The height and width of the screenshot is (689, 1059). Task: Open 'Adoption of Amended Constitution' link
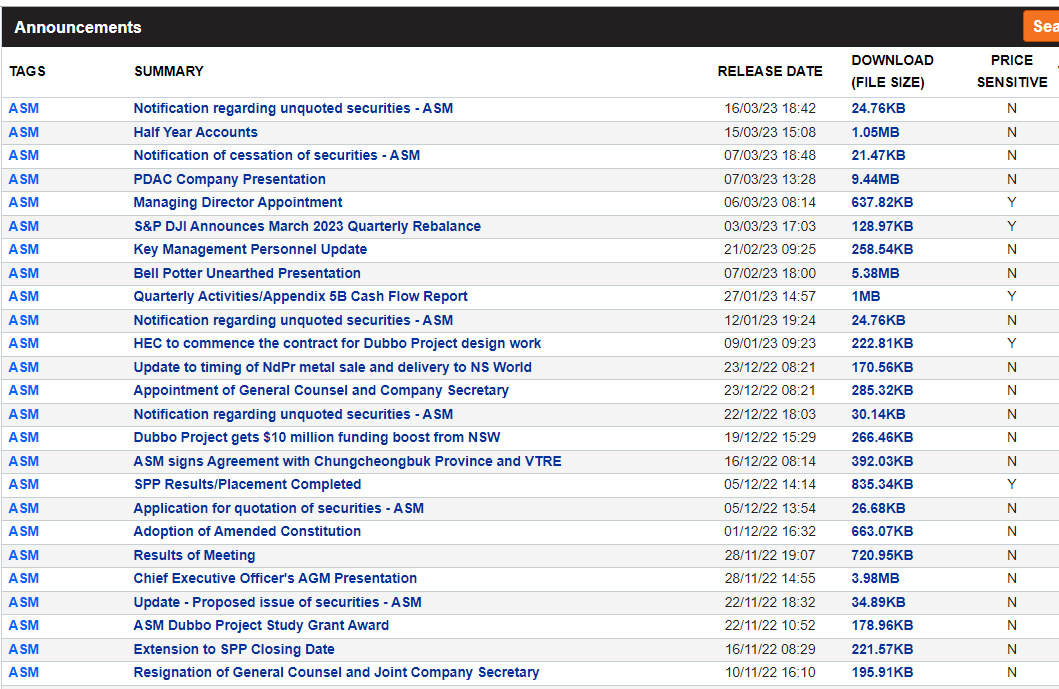(x=247, y=532)
